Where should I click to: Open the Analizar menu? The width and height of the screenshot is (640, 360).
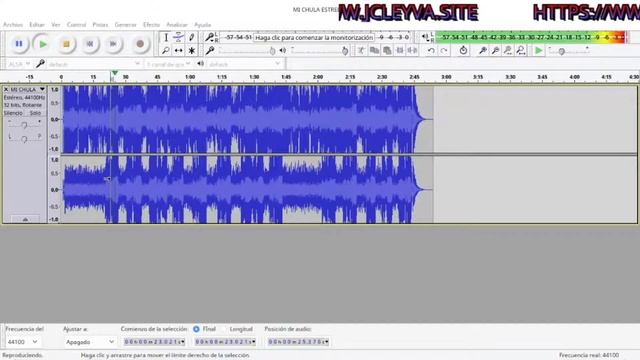point(177,25)
